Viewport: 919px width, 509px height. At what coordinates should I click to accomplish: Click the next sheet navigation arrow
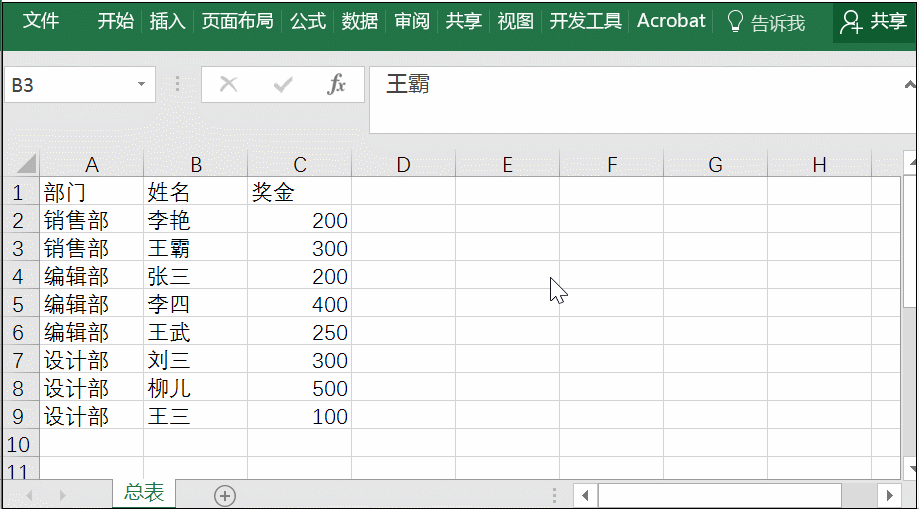(x=63, y=496)
